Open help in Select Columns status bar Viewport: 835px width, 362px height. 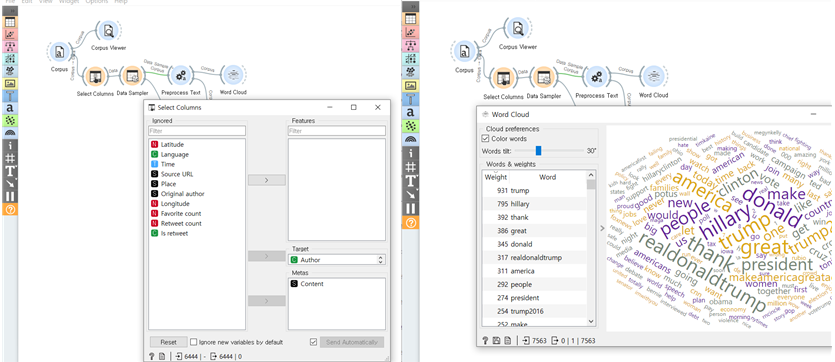152,356
